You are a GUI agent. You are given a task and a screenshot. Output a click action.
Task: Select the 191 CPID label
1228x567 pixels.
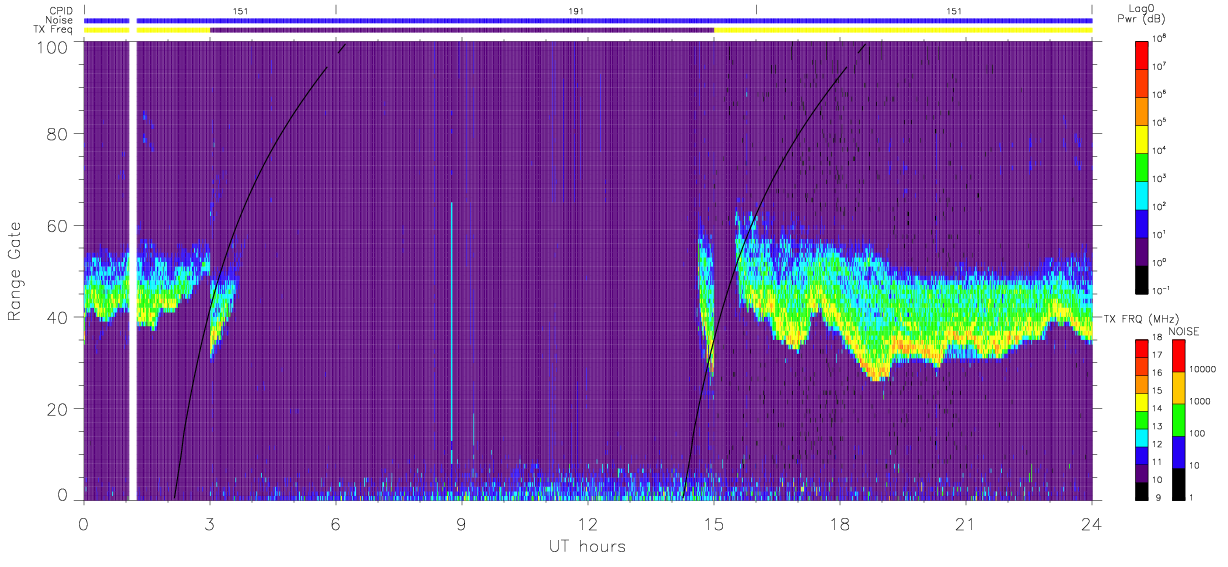(x=574, y=10)
